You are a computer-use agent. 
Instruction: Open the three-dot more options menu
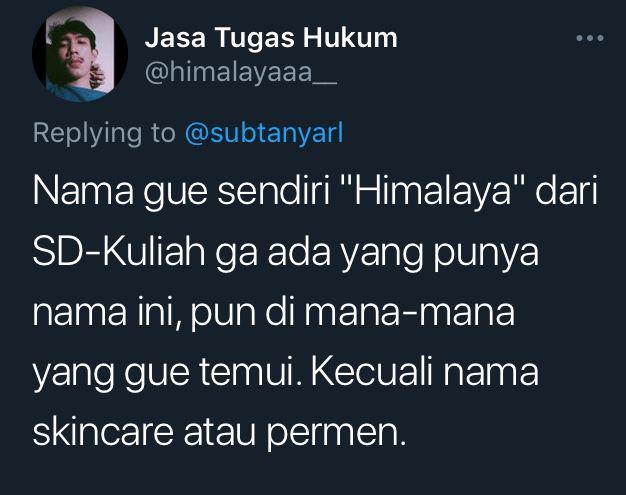pos(590,38)
